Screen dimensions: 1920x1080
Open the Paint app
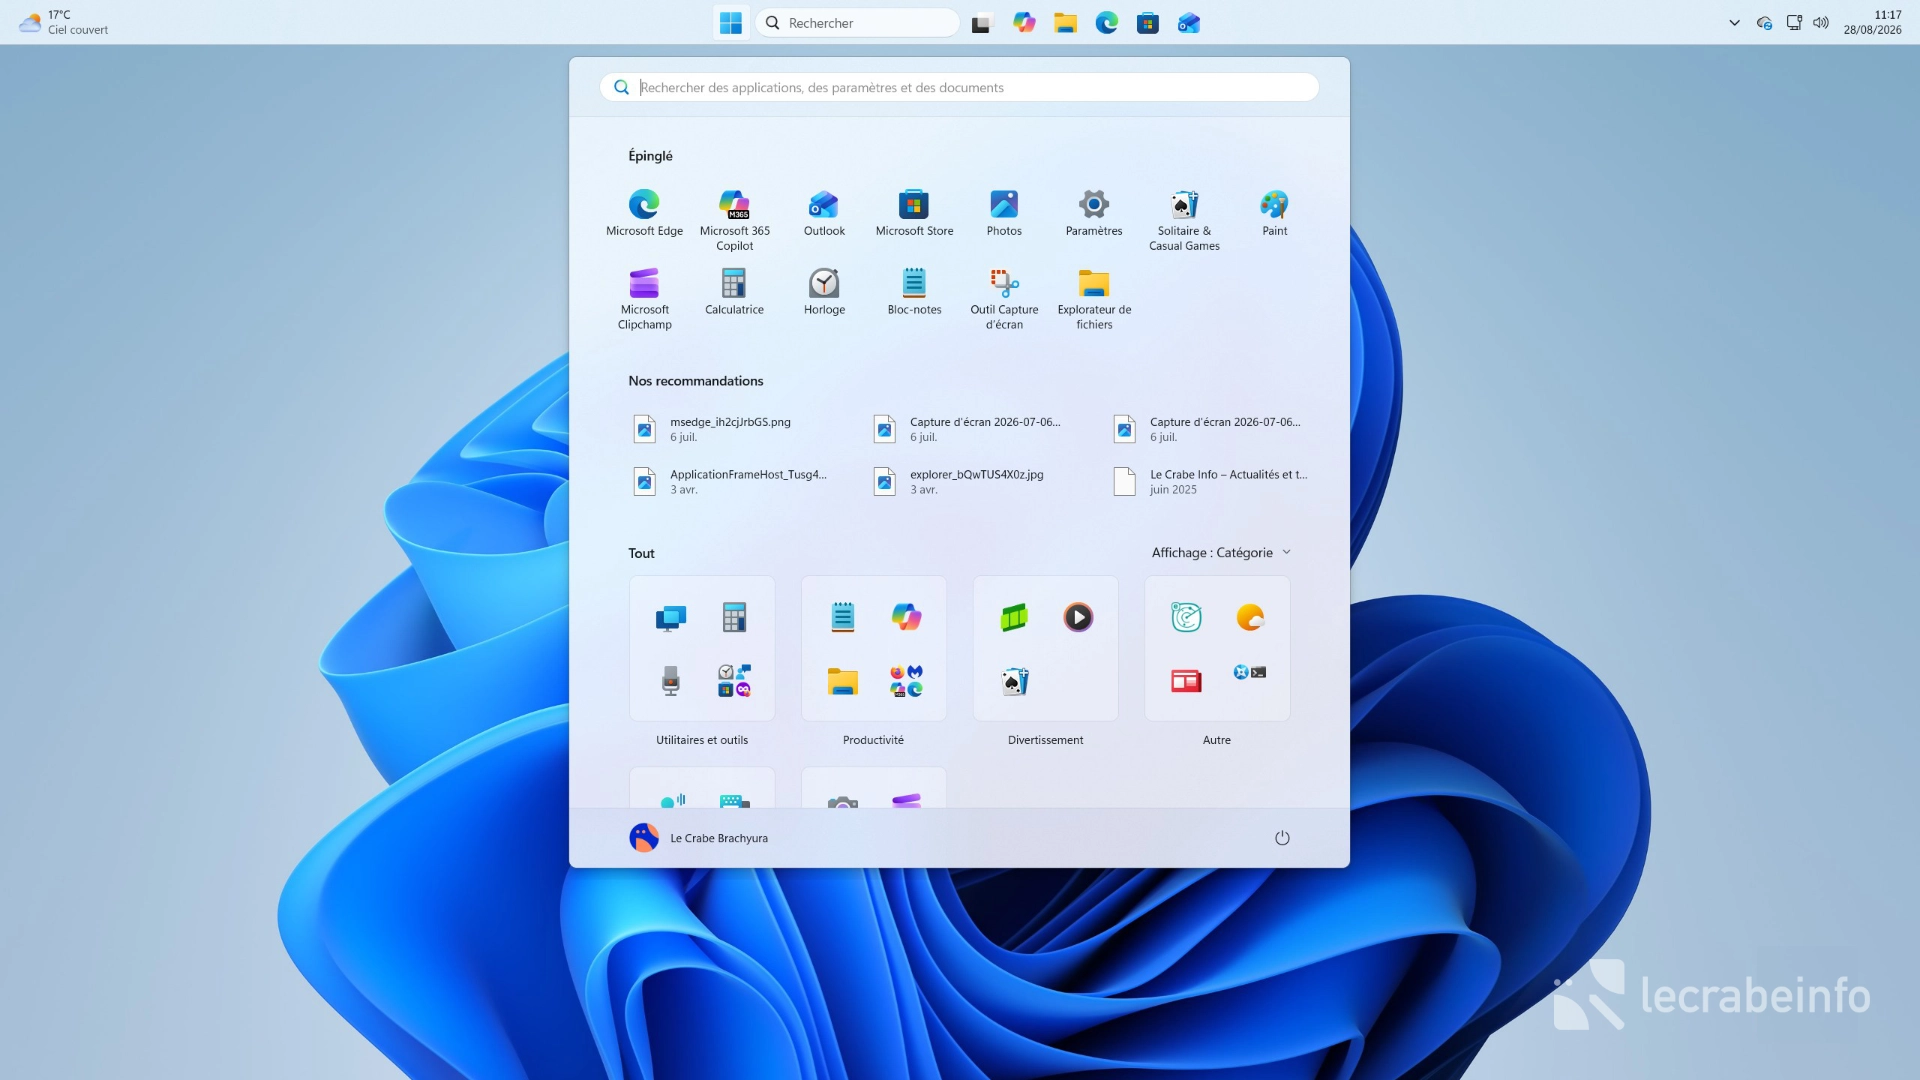pos(1274,213)
